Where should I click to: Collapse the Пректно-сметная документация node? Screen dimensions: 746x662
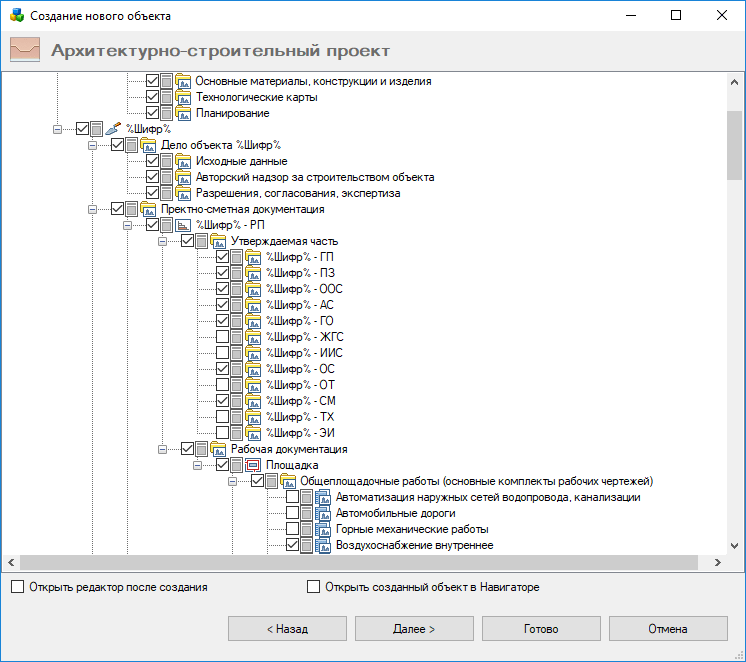point(93,209)
